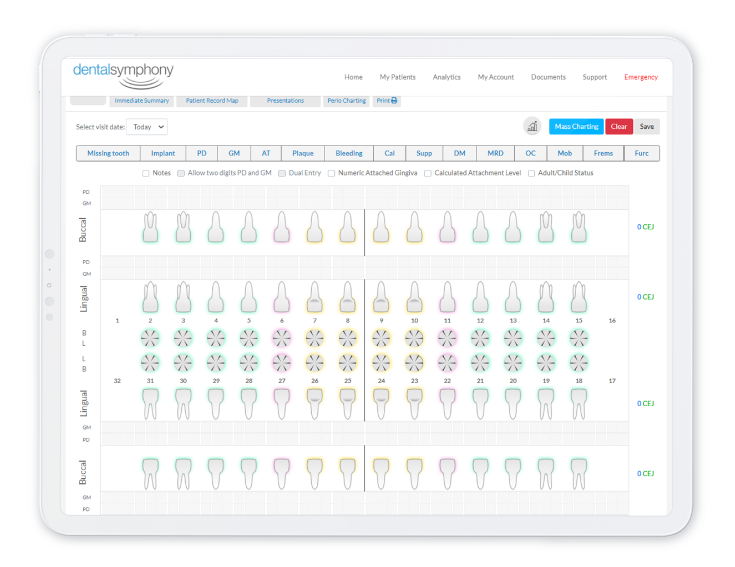
Task: Click the Print button with printer icon
Action: [x=387, y=101]
